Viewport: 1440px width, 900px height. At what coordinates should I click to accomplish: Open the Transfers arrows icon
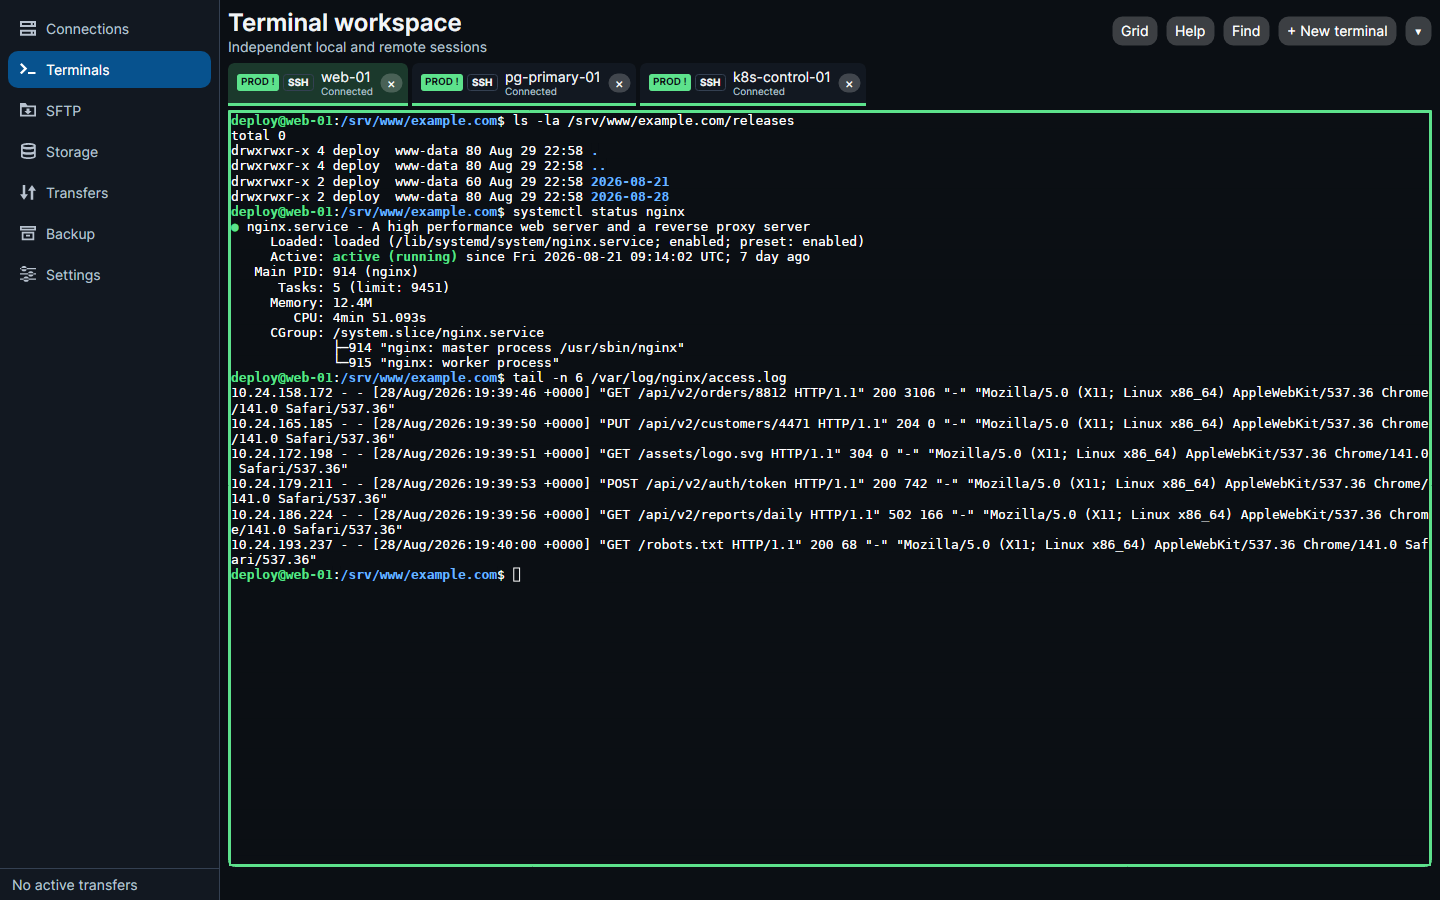click(28, 193)
